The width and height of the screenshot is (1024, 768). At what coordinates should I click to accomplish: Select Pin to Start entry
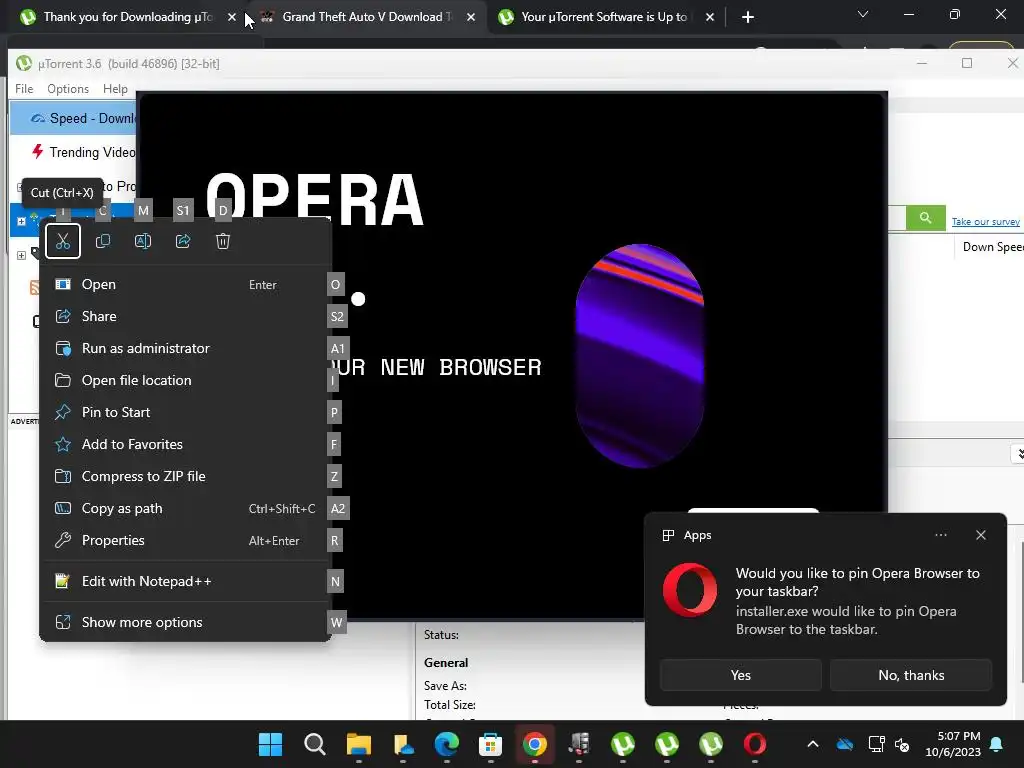pos(185,412)
